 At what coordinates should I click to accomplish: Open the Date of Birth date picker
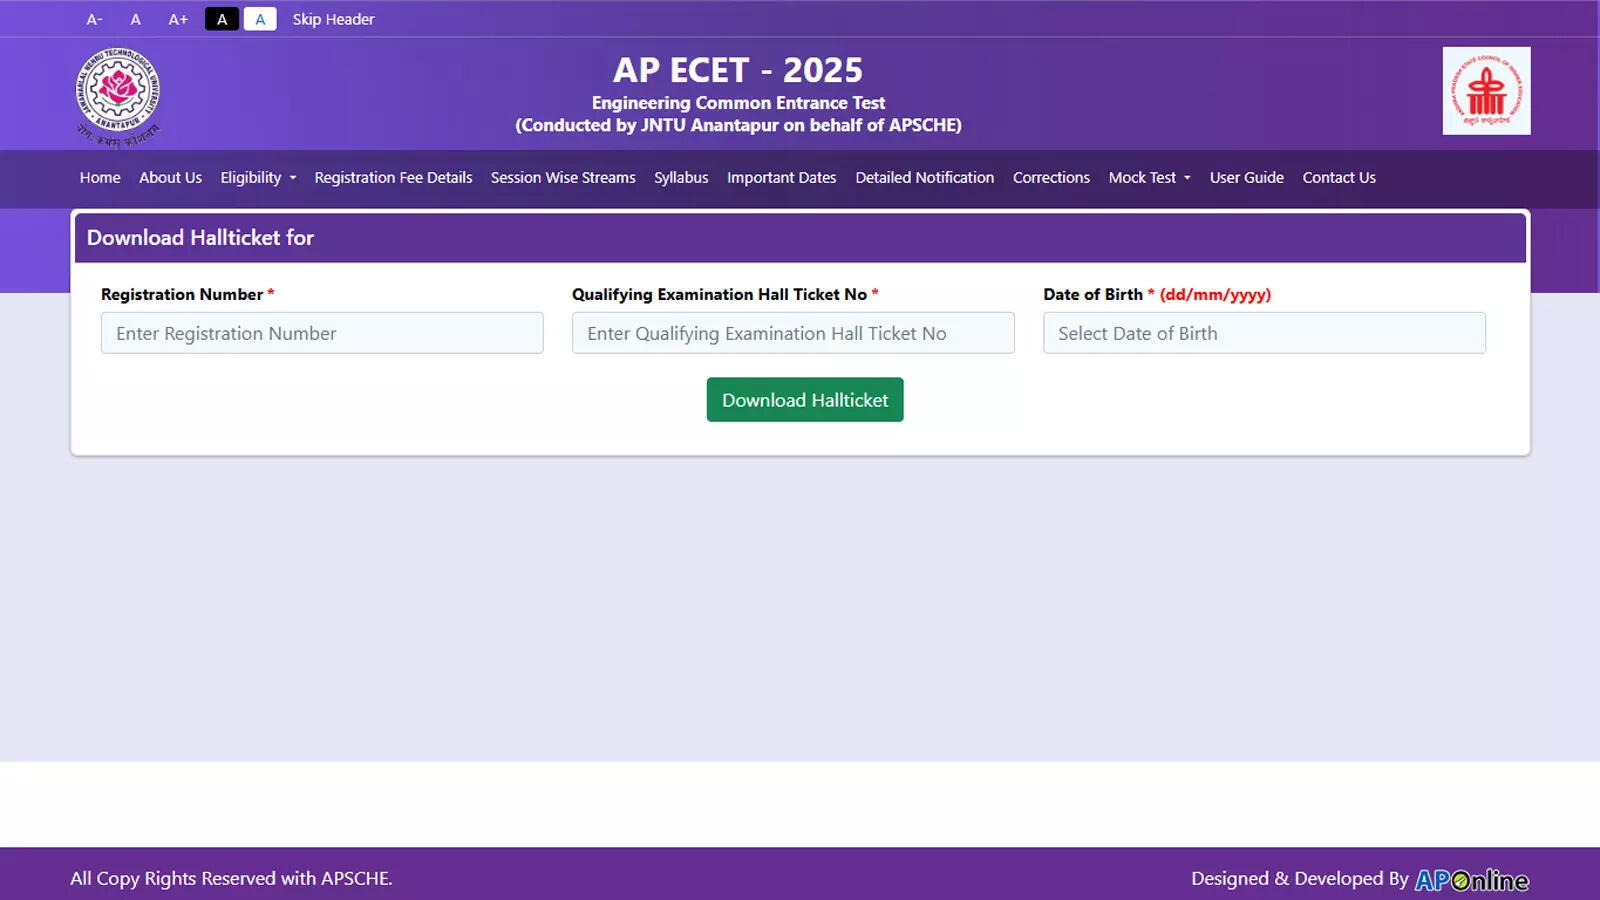[1263, 333]
